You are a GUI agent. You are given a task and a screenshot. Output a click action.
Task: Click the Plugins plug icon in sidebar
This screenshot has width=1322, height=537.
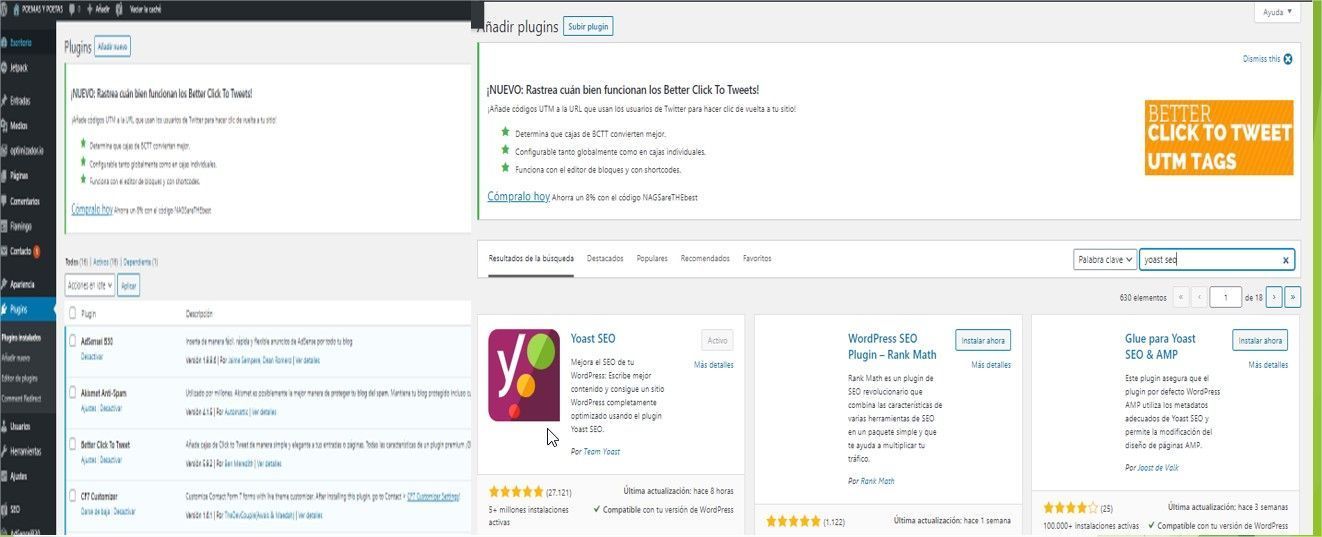tap(5, 310)
